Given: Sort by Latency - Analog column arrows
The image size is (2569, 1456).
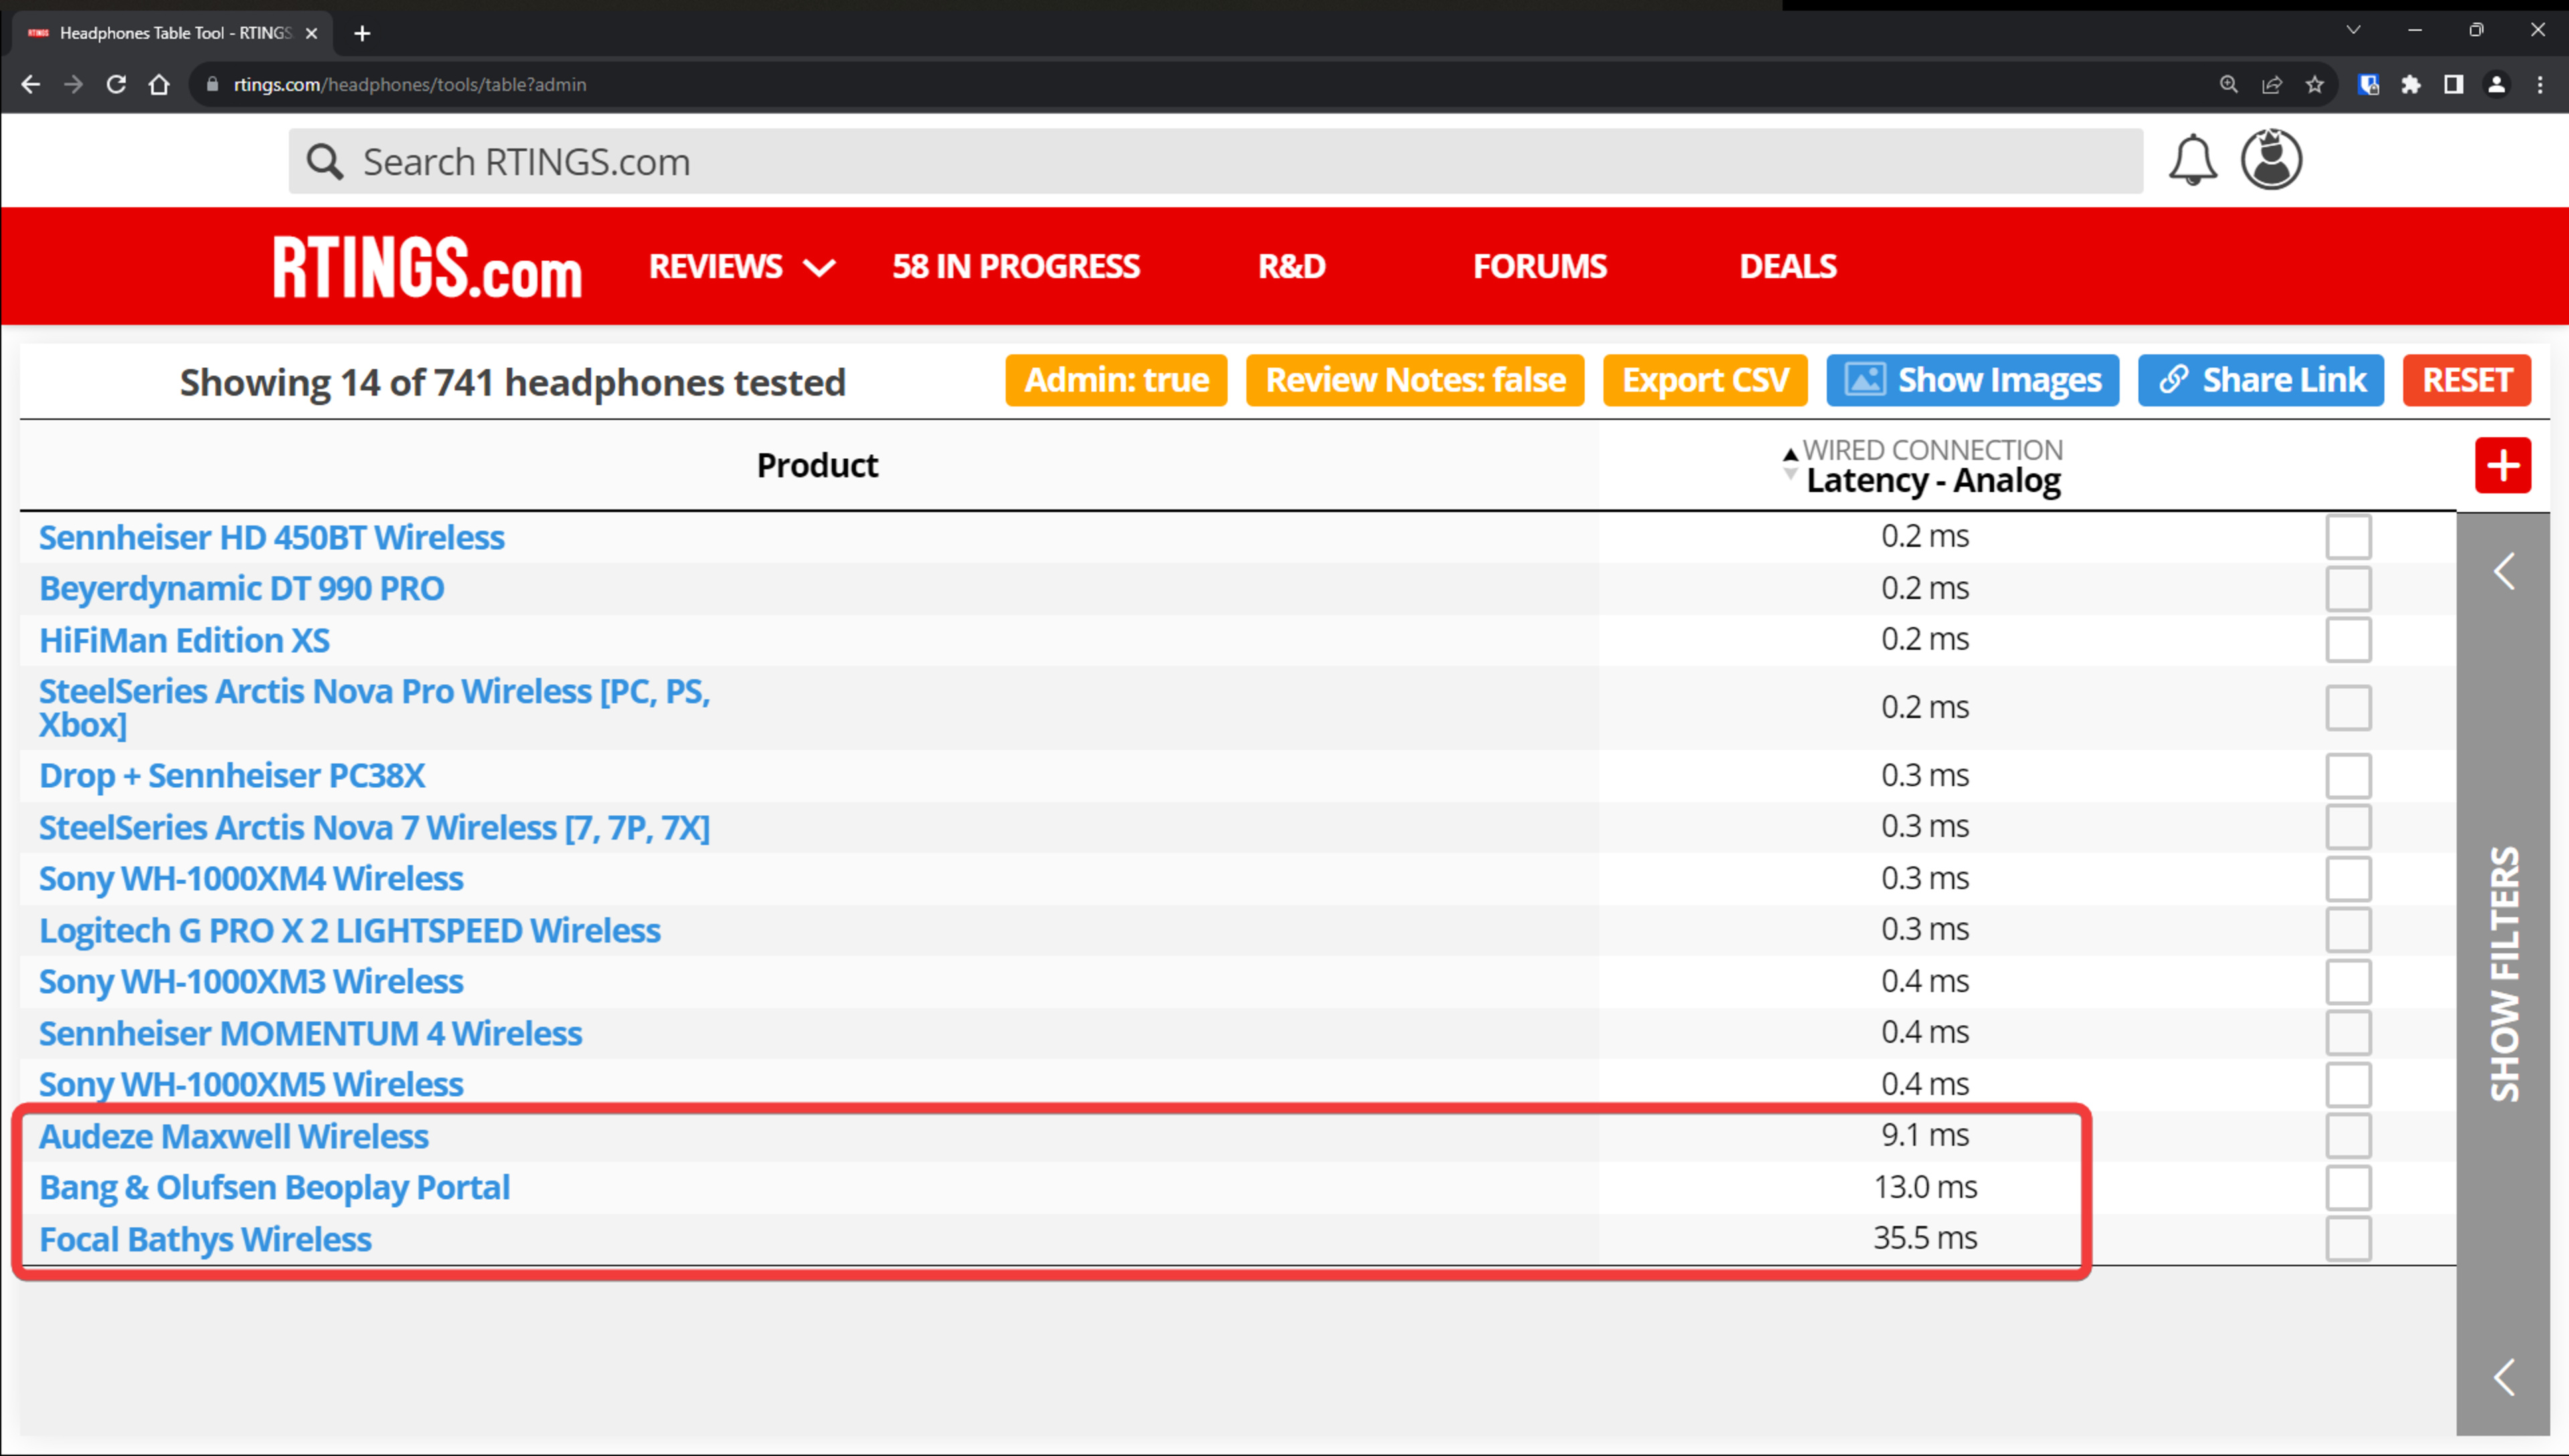Looking at the screenshot, I should coord(1790,465).
